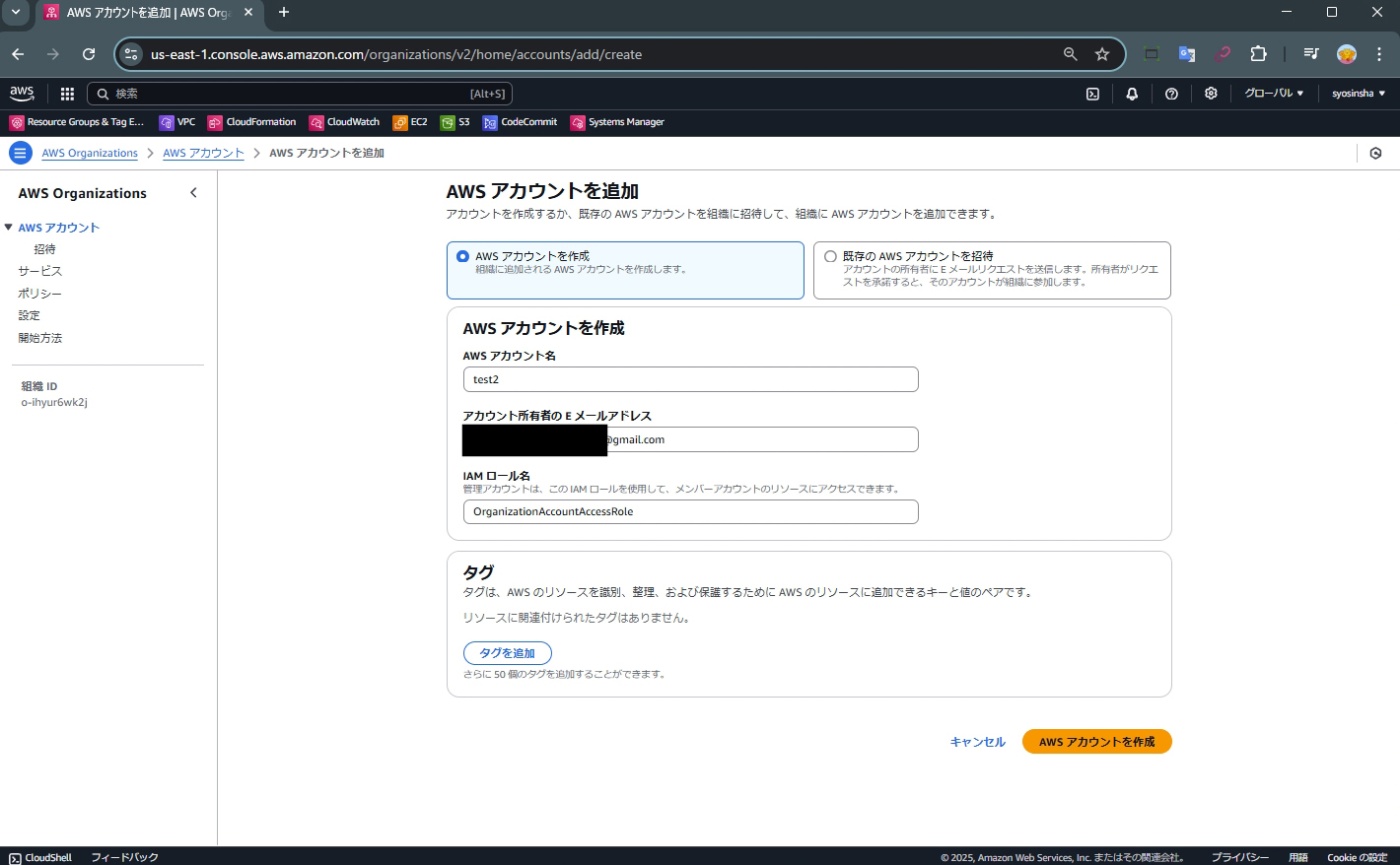Open the info panel icon at right
Viewport: 1400px width, 865px height.
tap(1376, 153)
